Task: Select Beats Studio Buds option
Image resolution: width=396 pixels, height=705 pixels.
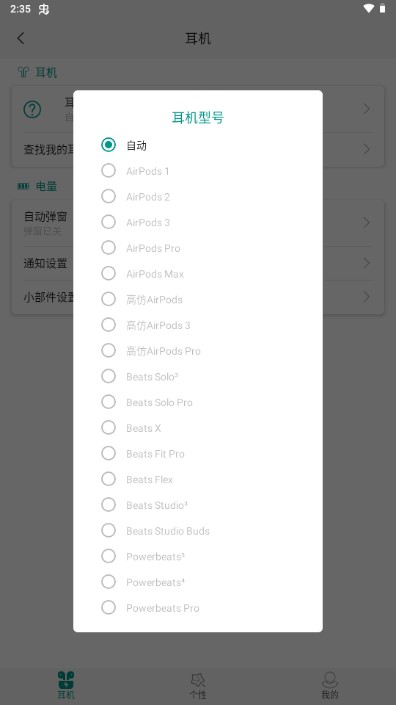Action: pyautogui.click(x=108, y=531)
